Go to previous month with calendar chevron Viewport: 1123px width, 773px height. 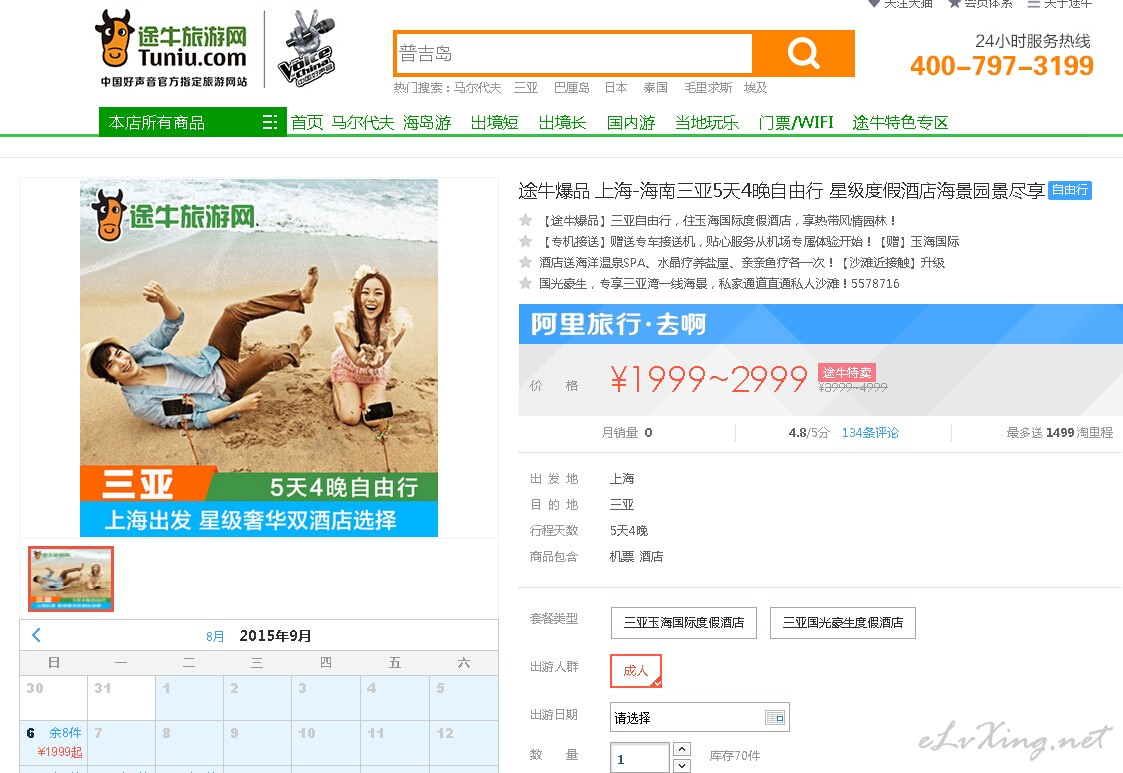pyautogui.click(x=37, y=635)
